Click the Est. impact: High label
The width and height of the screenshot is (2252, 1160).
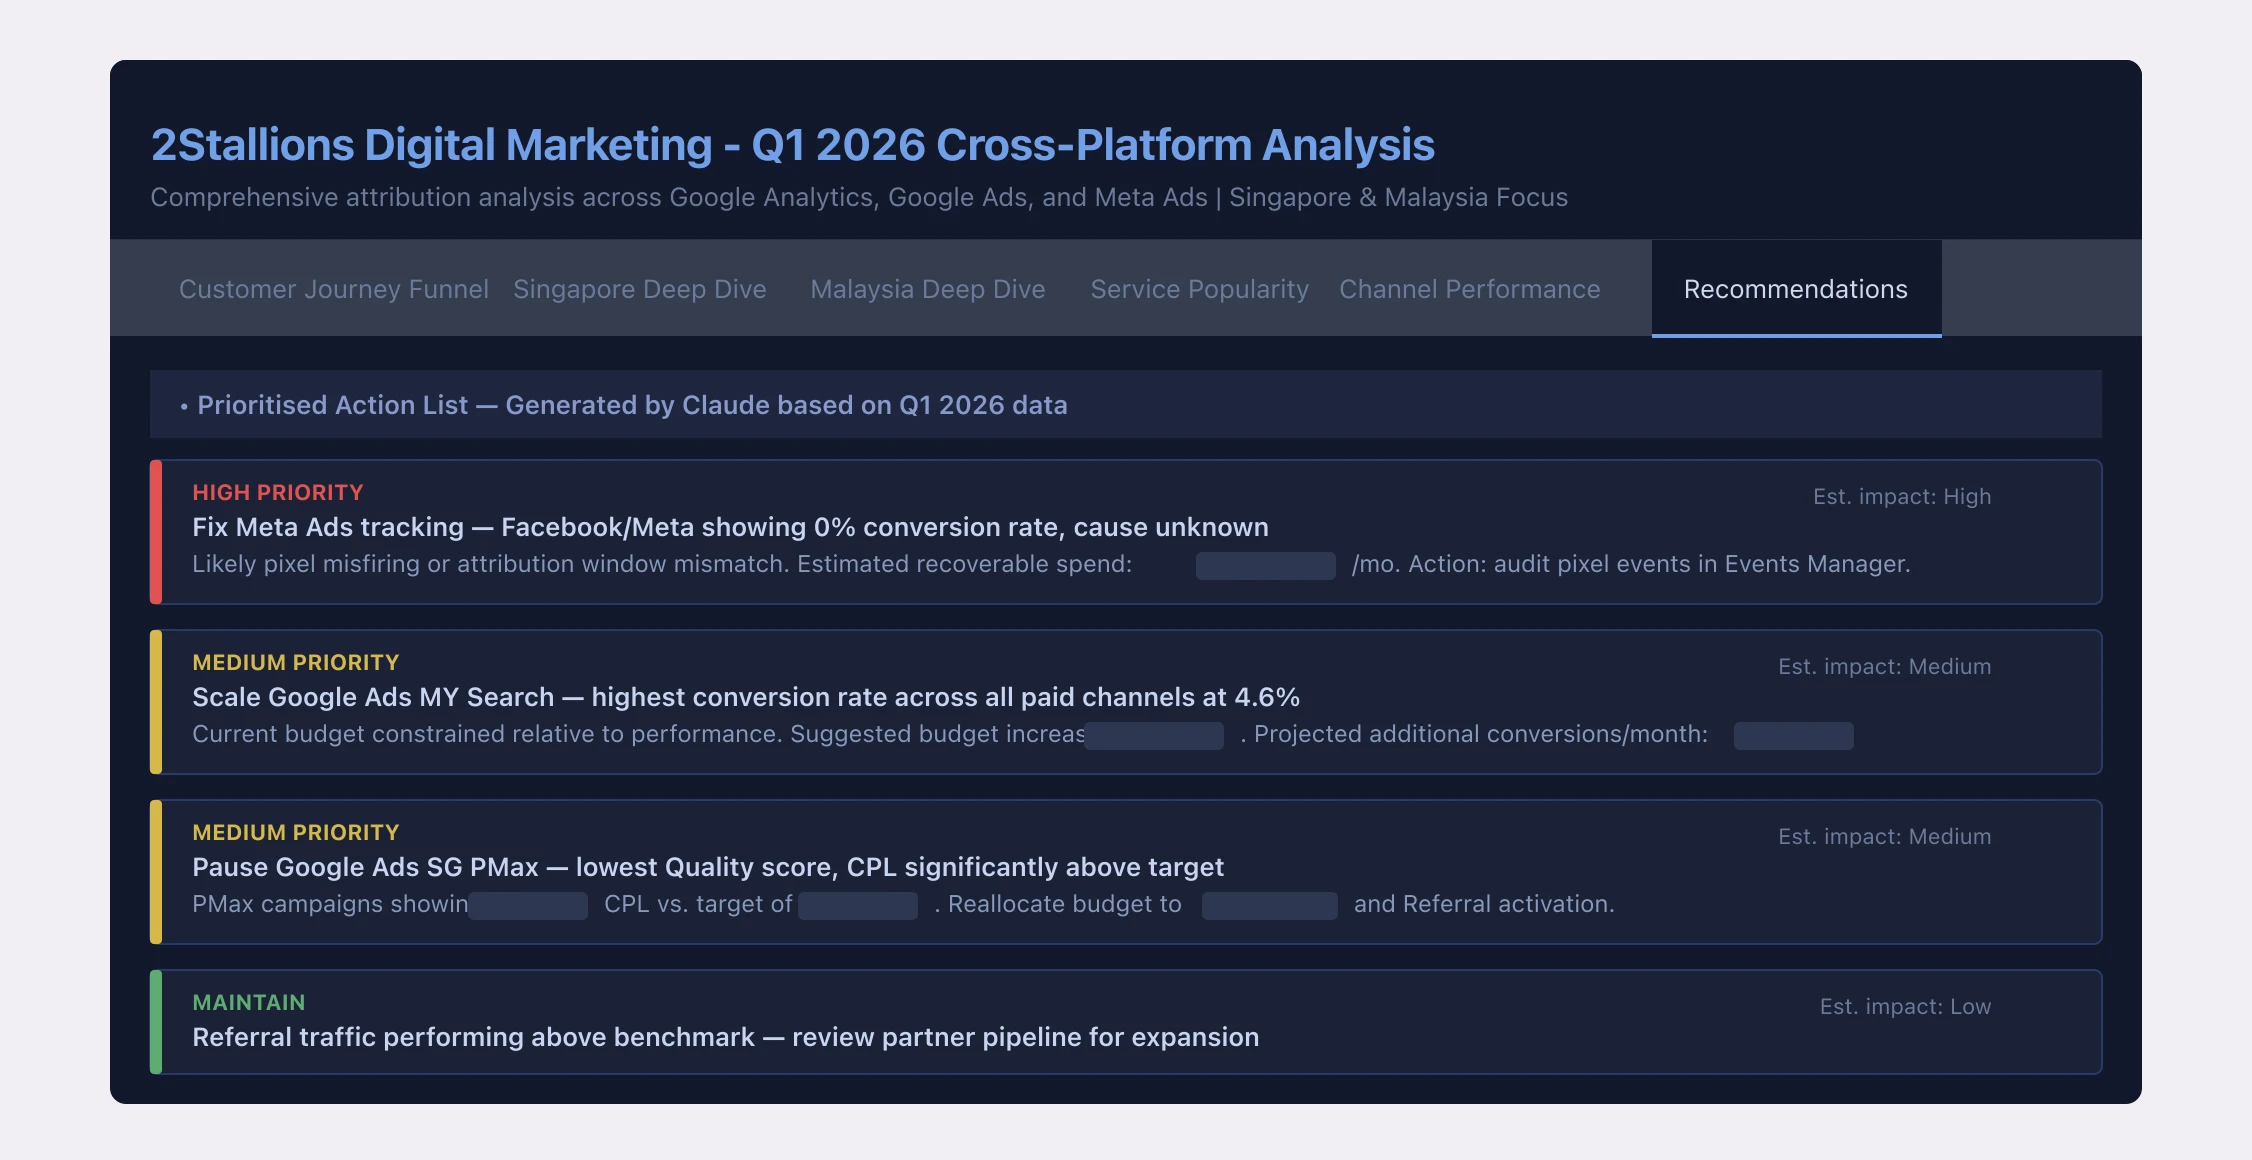coord(1901,497)
